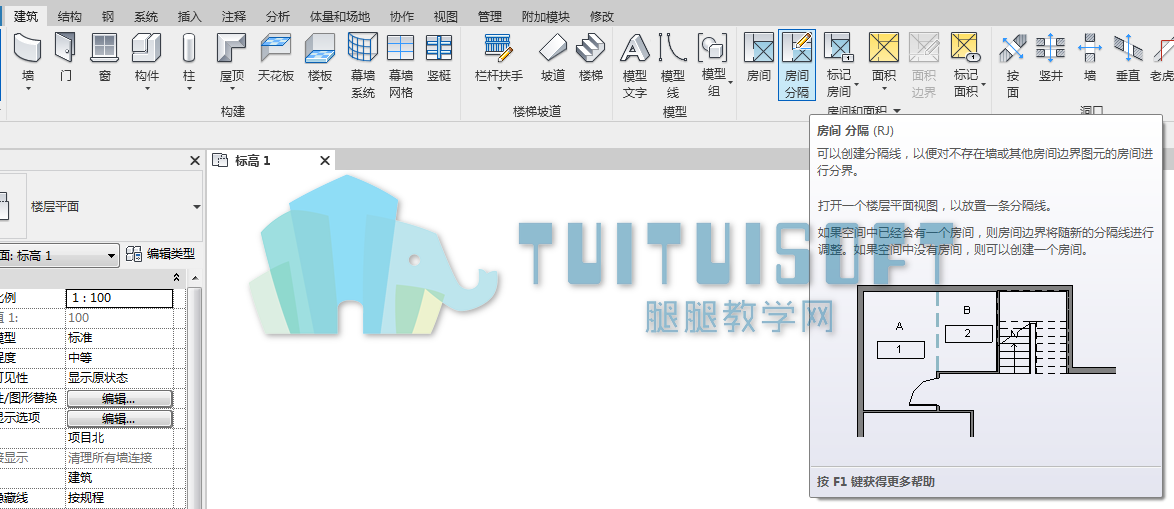
Task: Click 编辑... button for 显示选项
Action: pyautogui.click(x=119, y=418)
